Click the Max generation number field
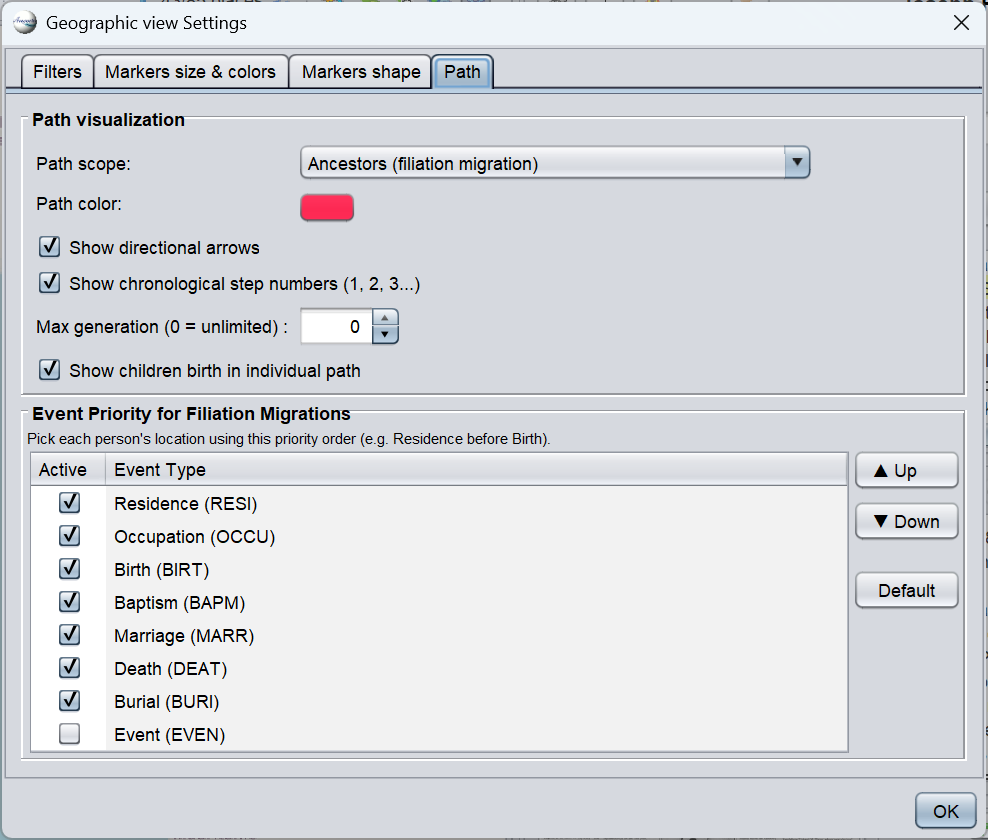Screen dimensions: 988x840 (336, 326)
